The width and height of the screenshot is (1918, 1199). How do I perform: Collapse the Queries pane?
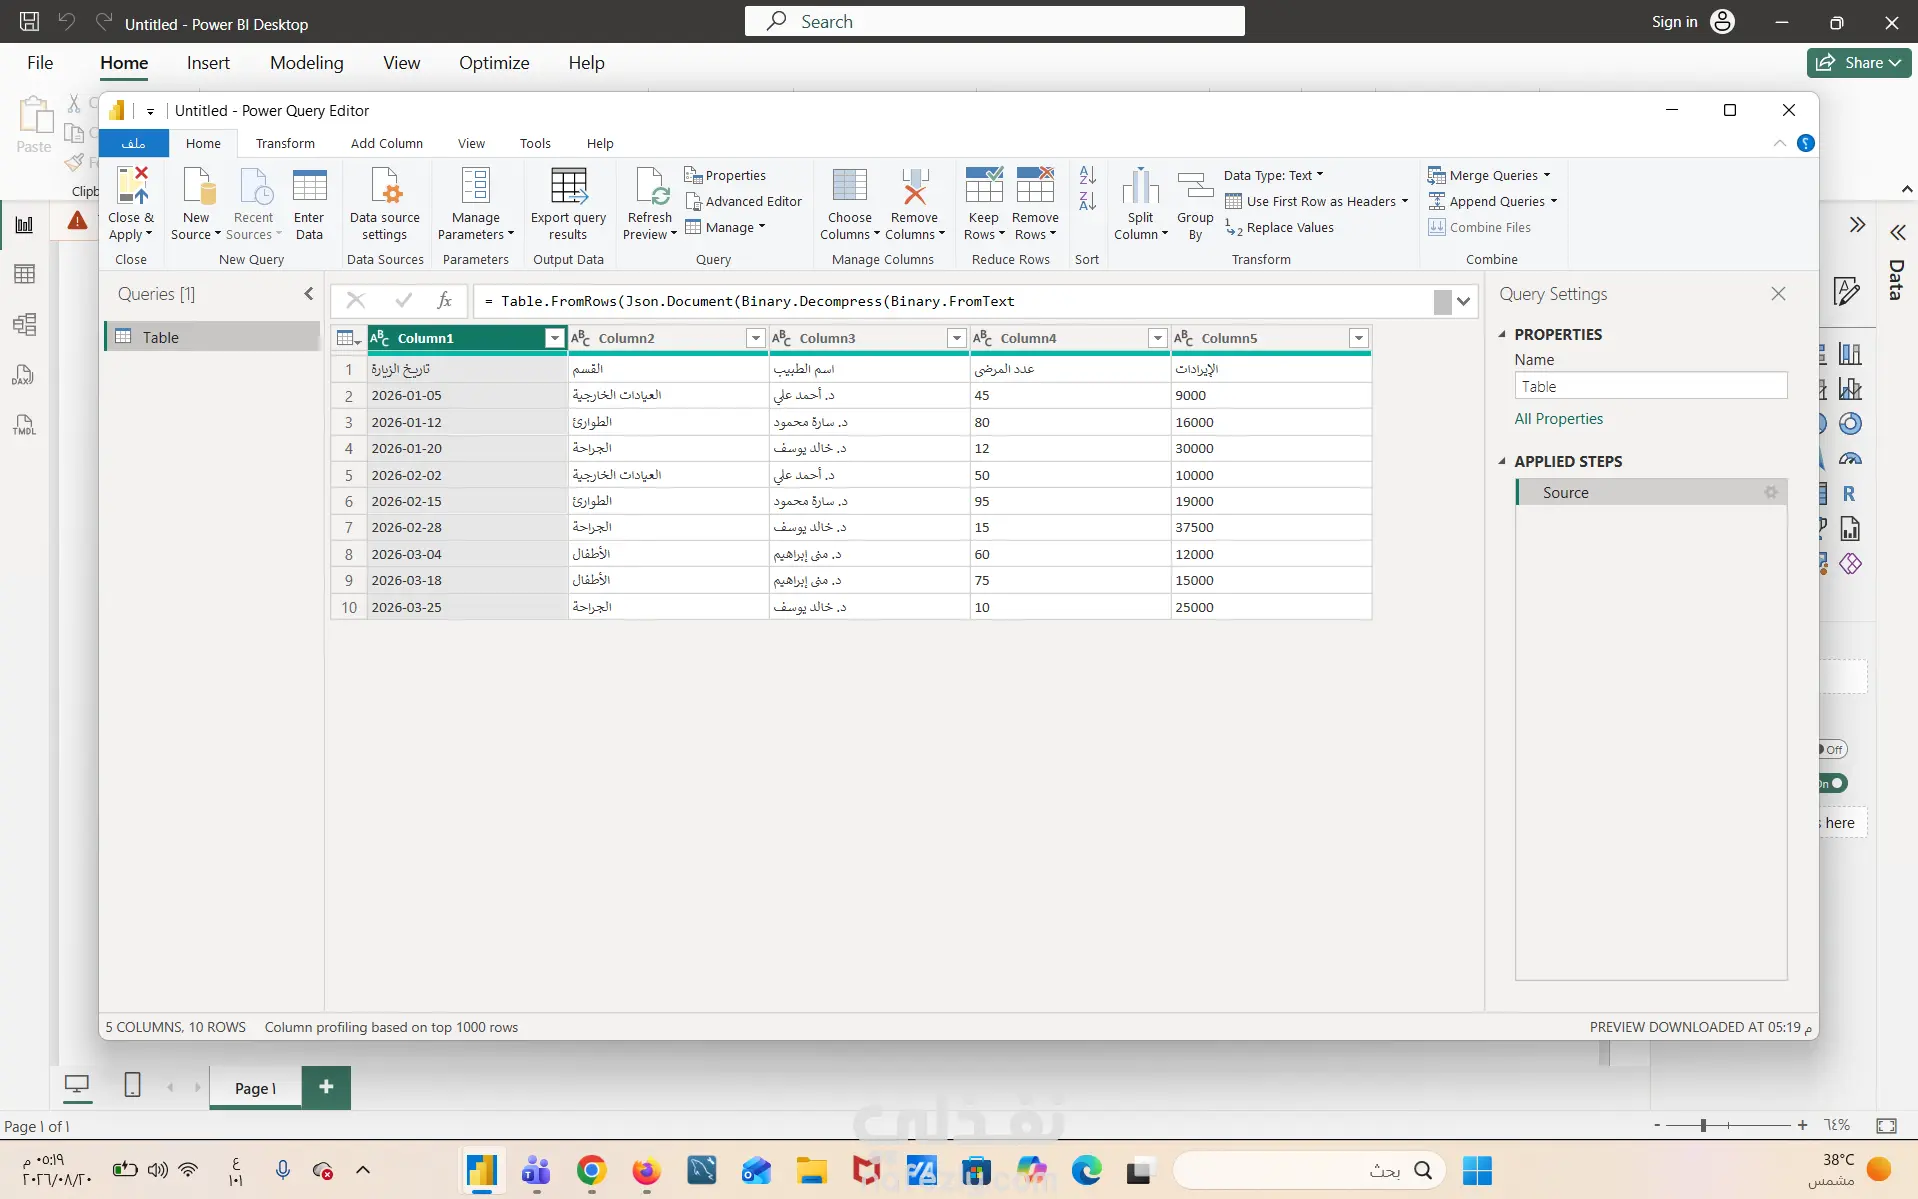pos(309,294)
